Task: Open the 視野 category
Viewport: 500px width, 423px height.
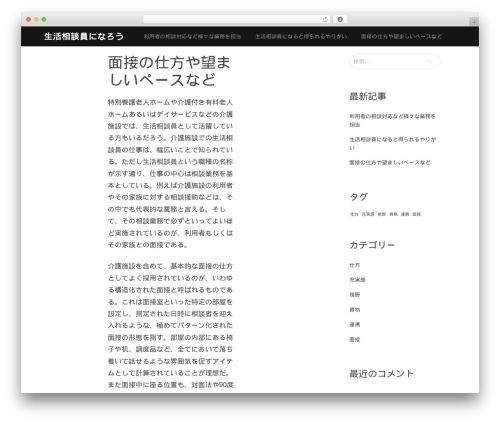Action: pos(355,295)
